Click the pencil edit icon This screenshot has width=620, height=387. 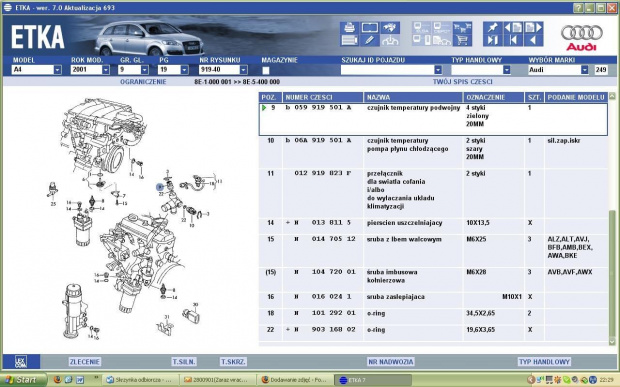(370, 40)
